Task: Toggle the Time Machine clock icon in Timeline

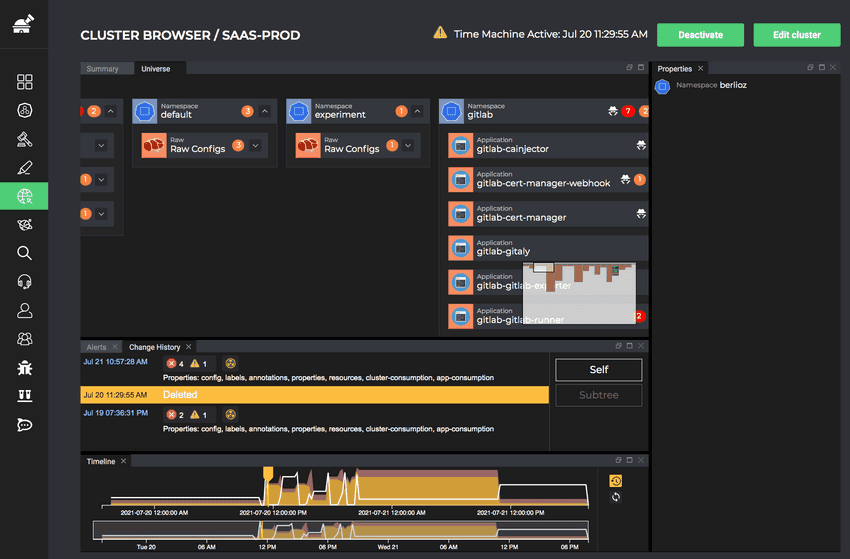Action: pyautogui.click(x=615, y=481)
